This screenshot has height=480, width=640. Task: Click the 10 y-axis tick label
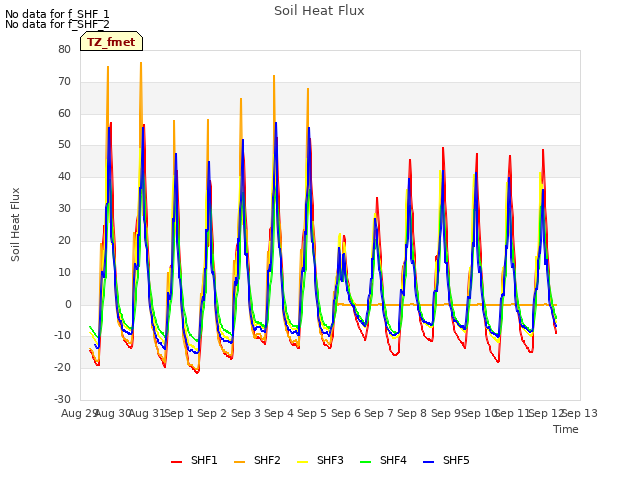64,272
